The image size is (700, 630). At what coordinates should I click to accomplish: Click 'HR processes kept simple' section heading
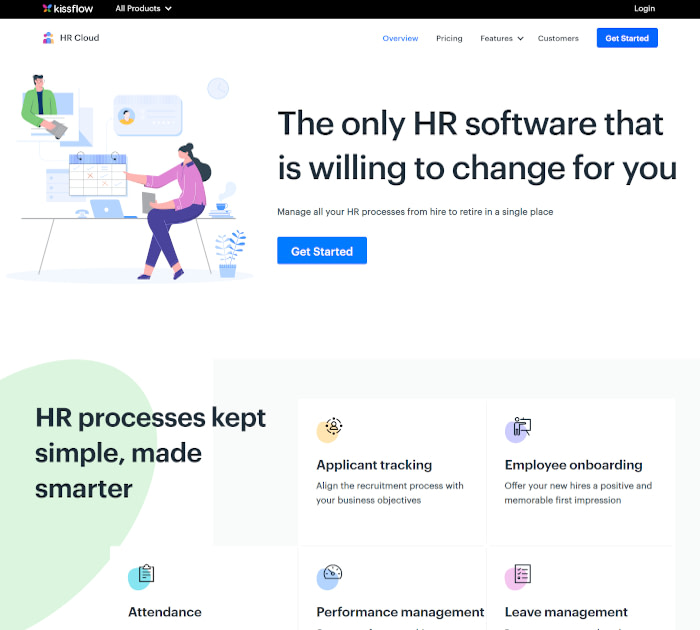(x=150, y=453)
